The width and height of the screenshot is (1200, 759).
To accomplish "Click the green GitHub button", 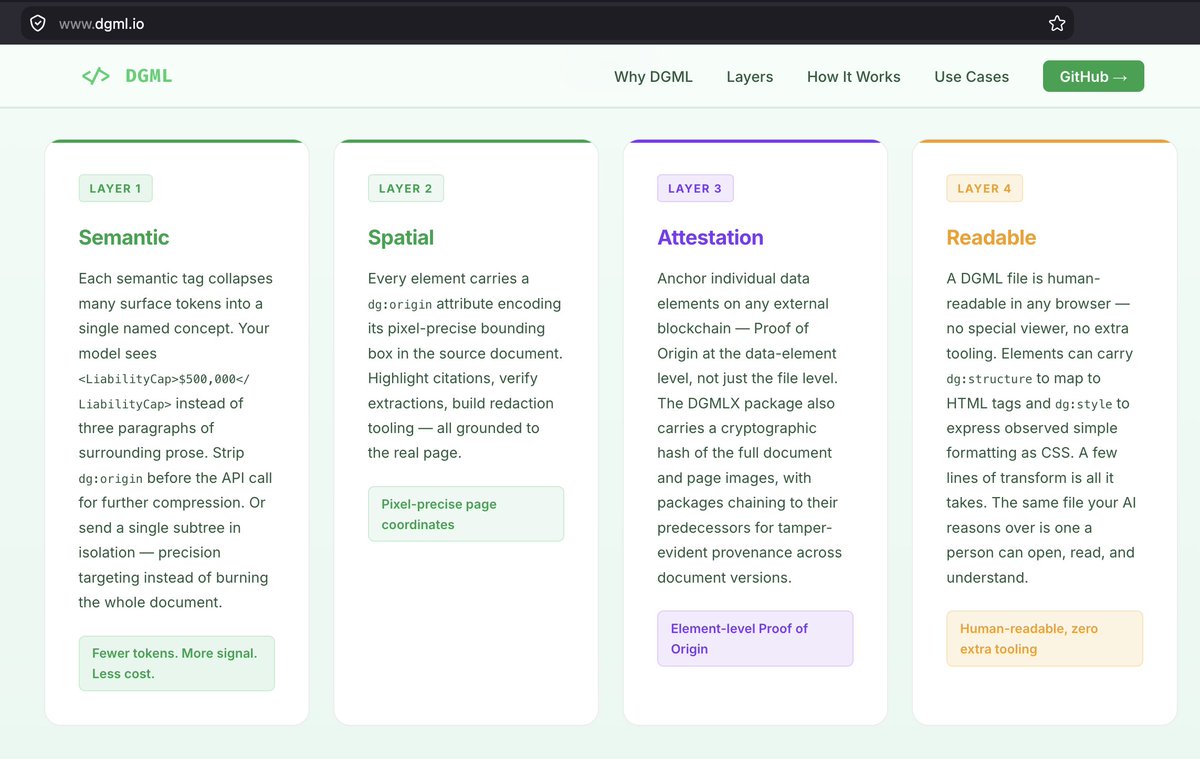I will [x=1093, y=76].
